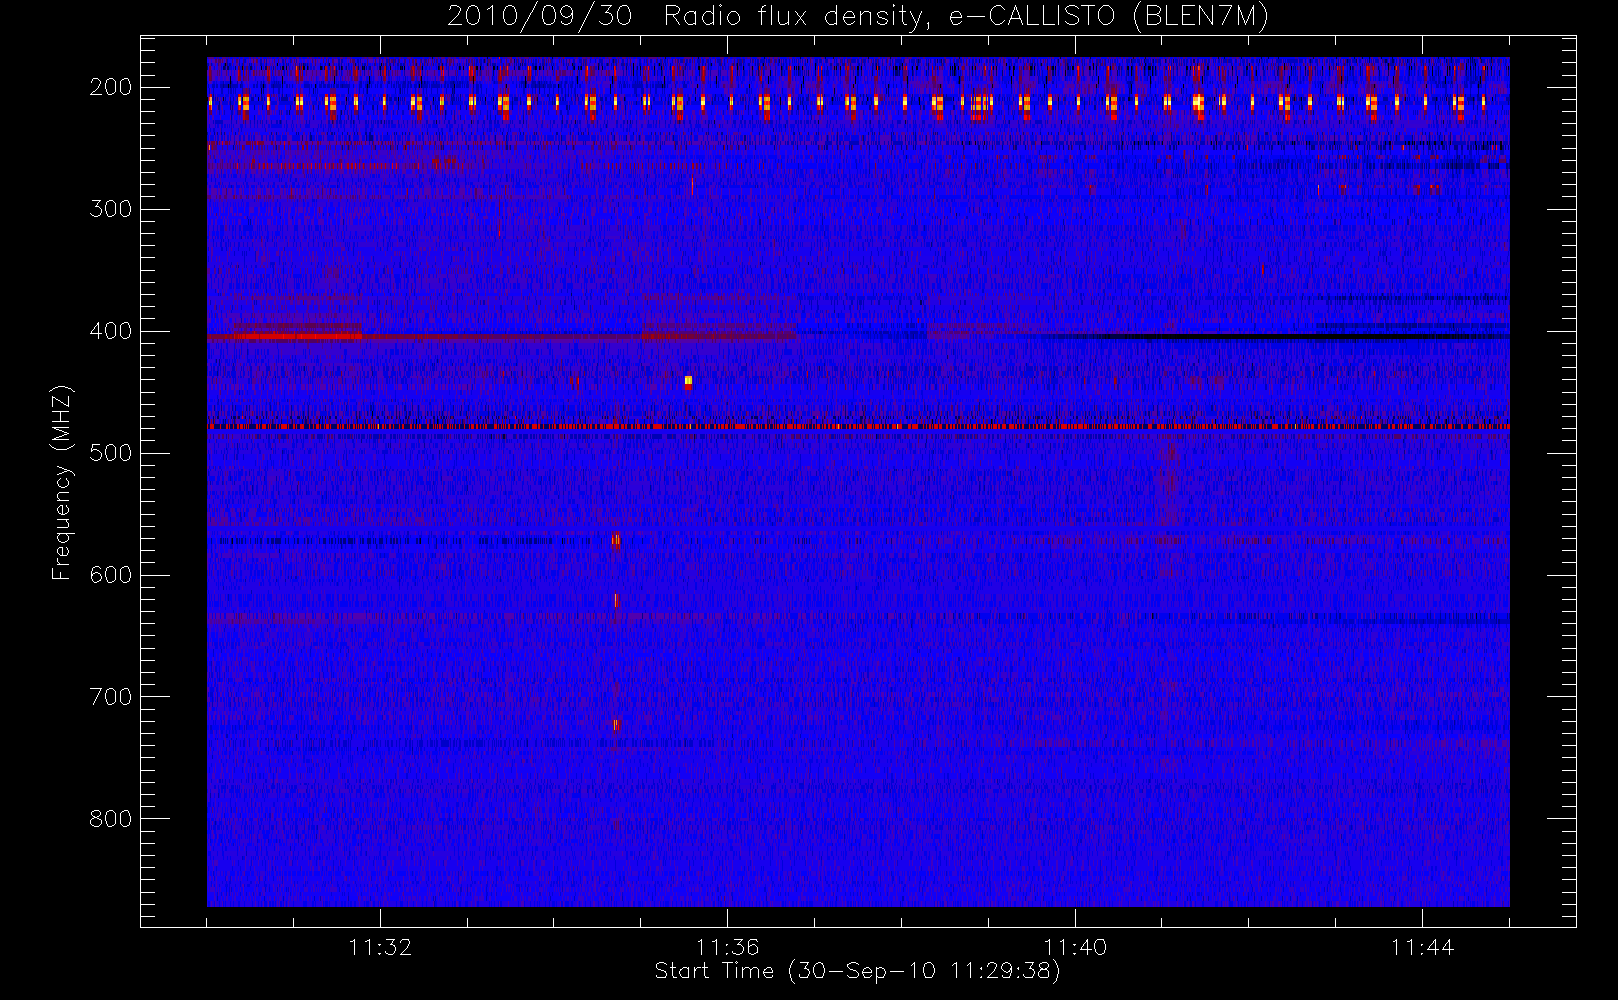Click the bright yellow burst spot near 440 MHz
Image resolution: width=1618 pixels, height=1000 pixels.
688,380
